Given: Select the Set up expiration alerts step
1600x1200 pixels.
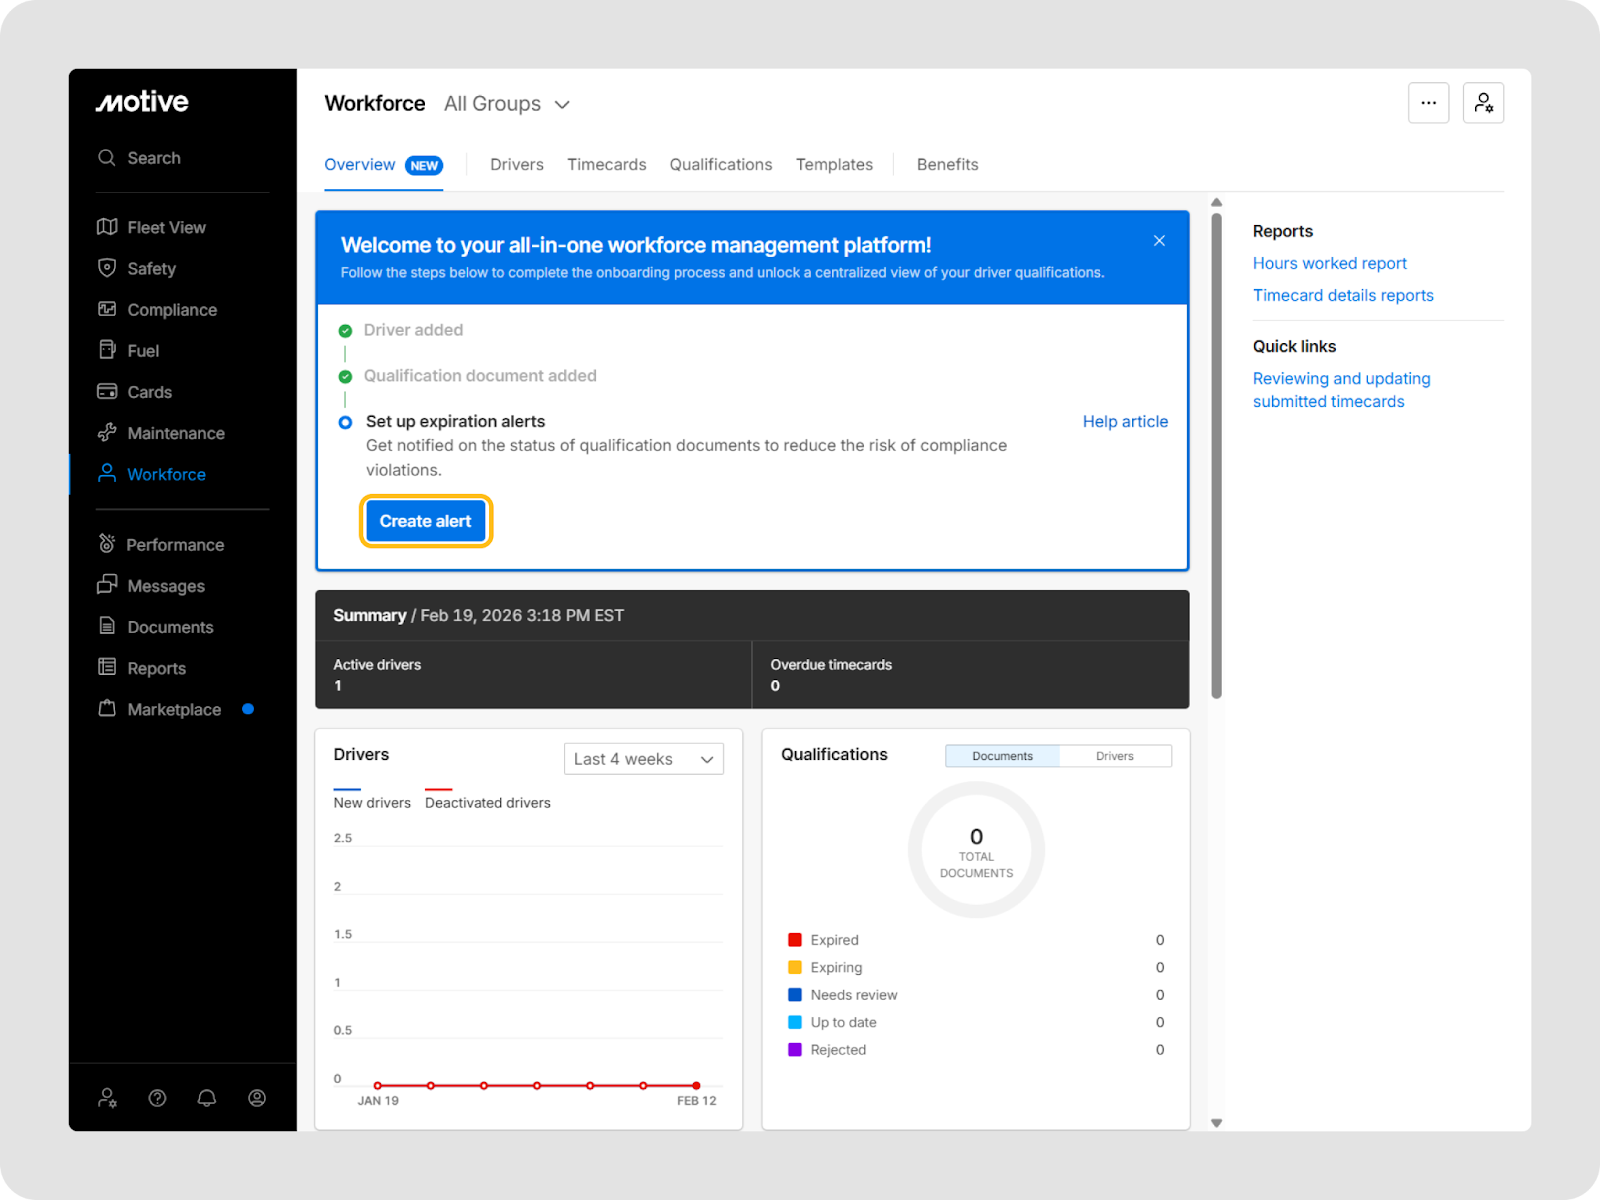Looking at the screenshot, I should click(x=455, y=422).
